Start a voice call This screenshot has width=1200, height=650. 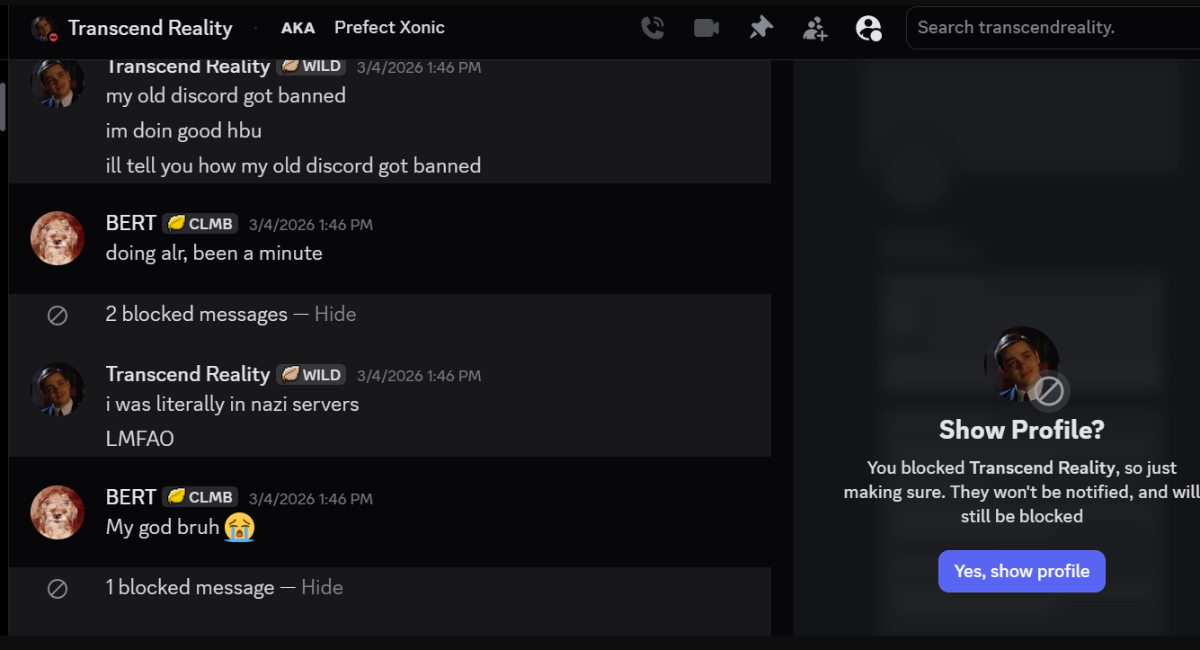tap(652, 28)
